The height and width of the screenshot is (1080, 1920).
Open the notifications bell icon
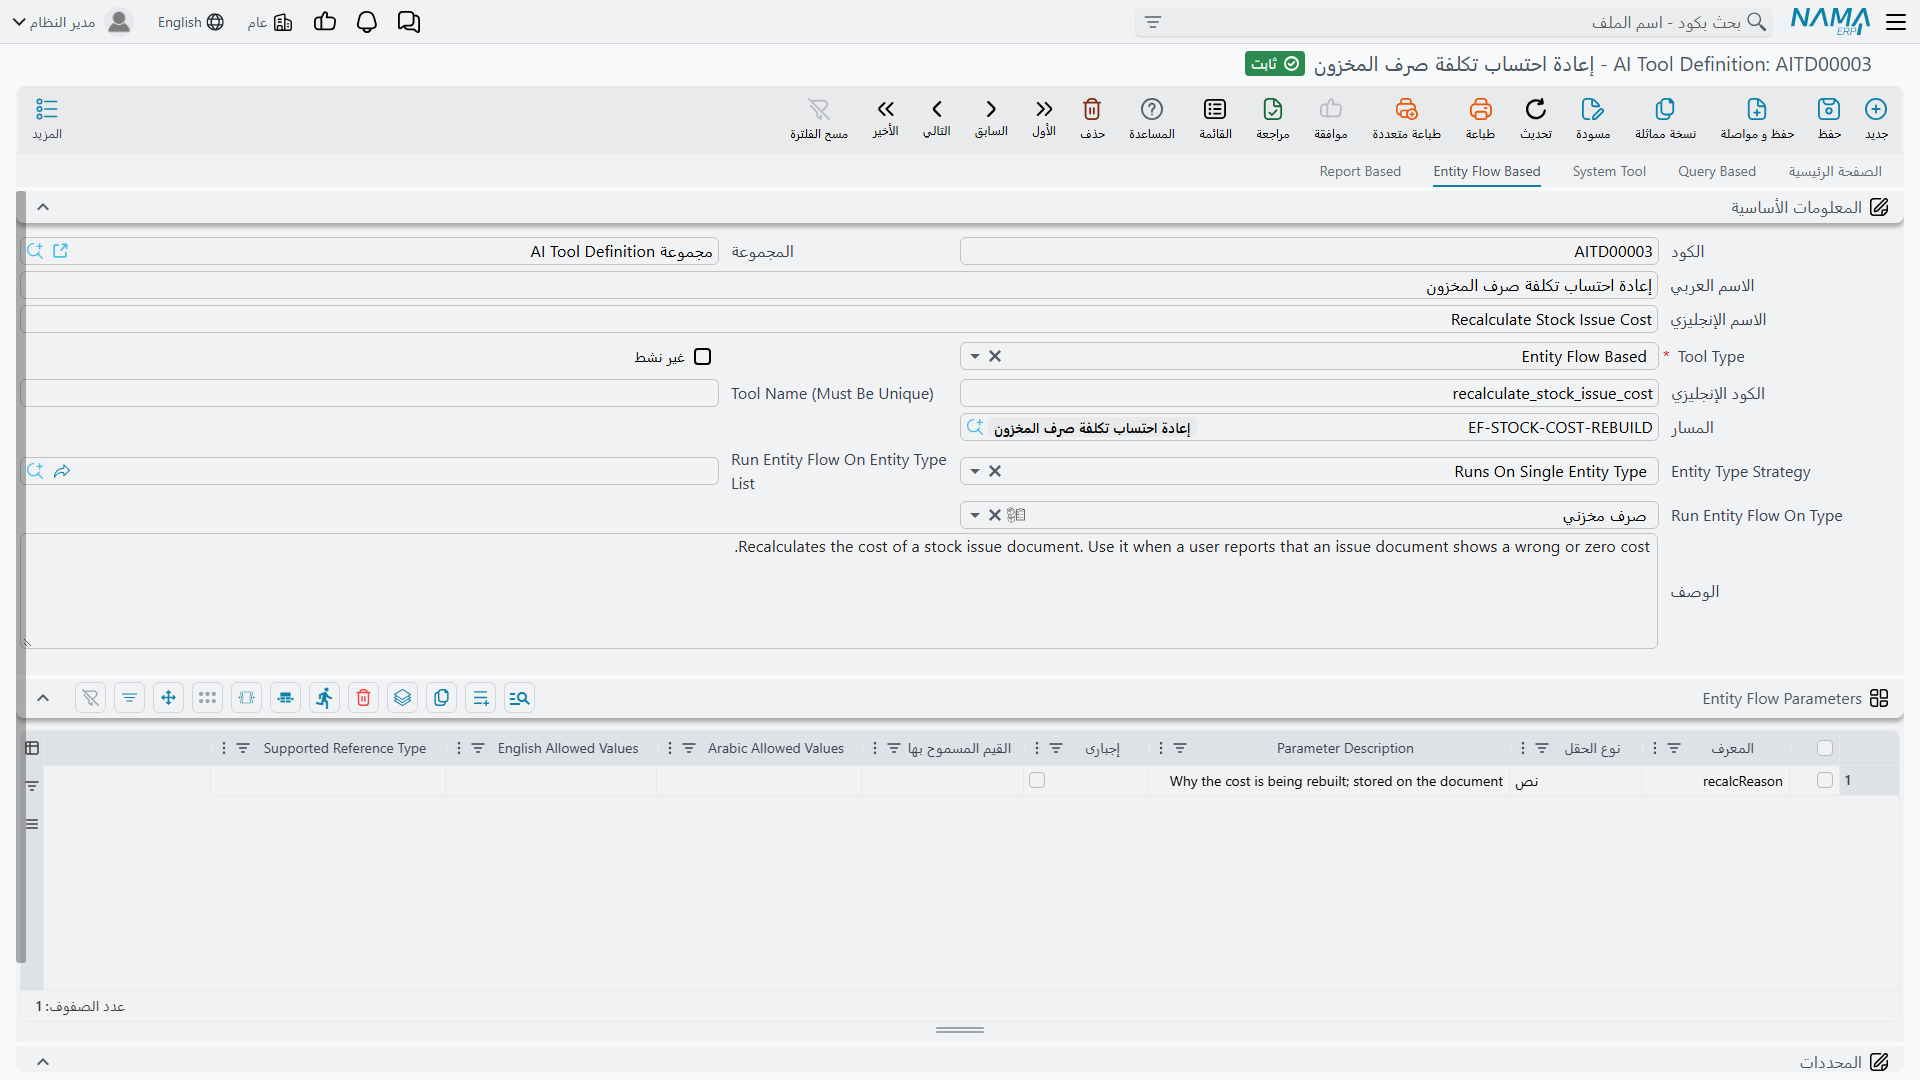pyautogui.click(x=367, y=22)
